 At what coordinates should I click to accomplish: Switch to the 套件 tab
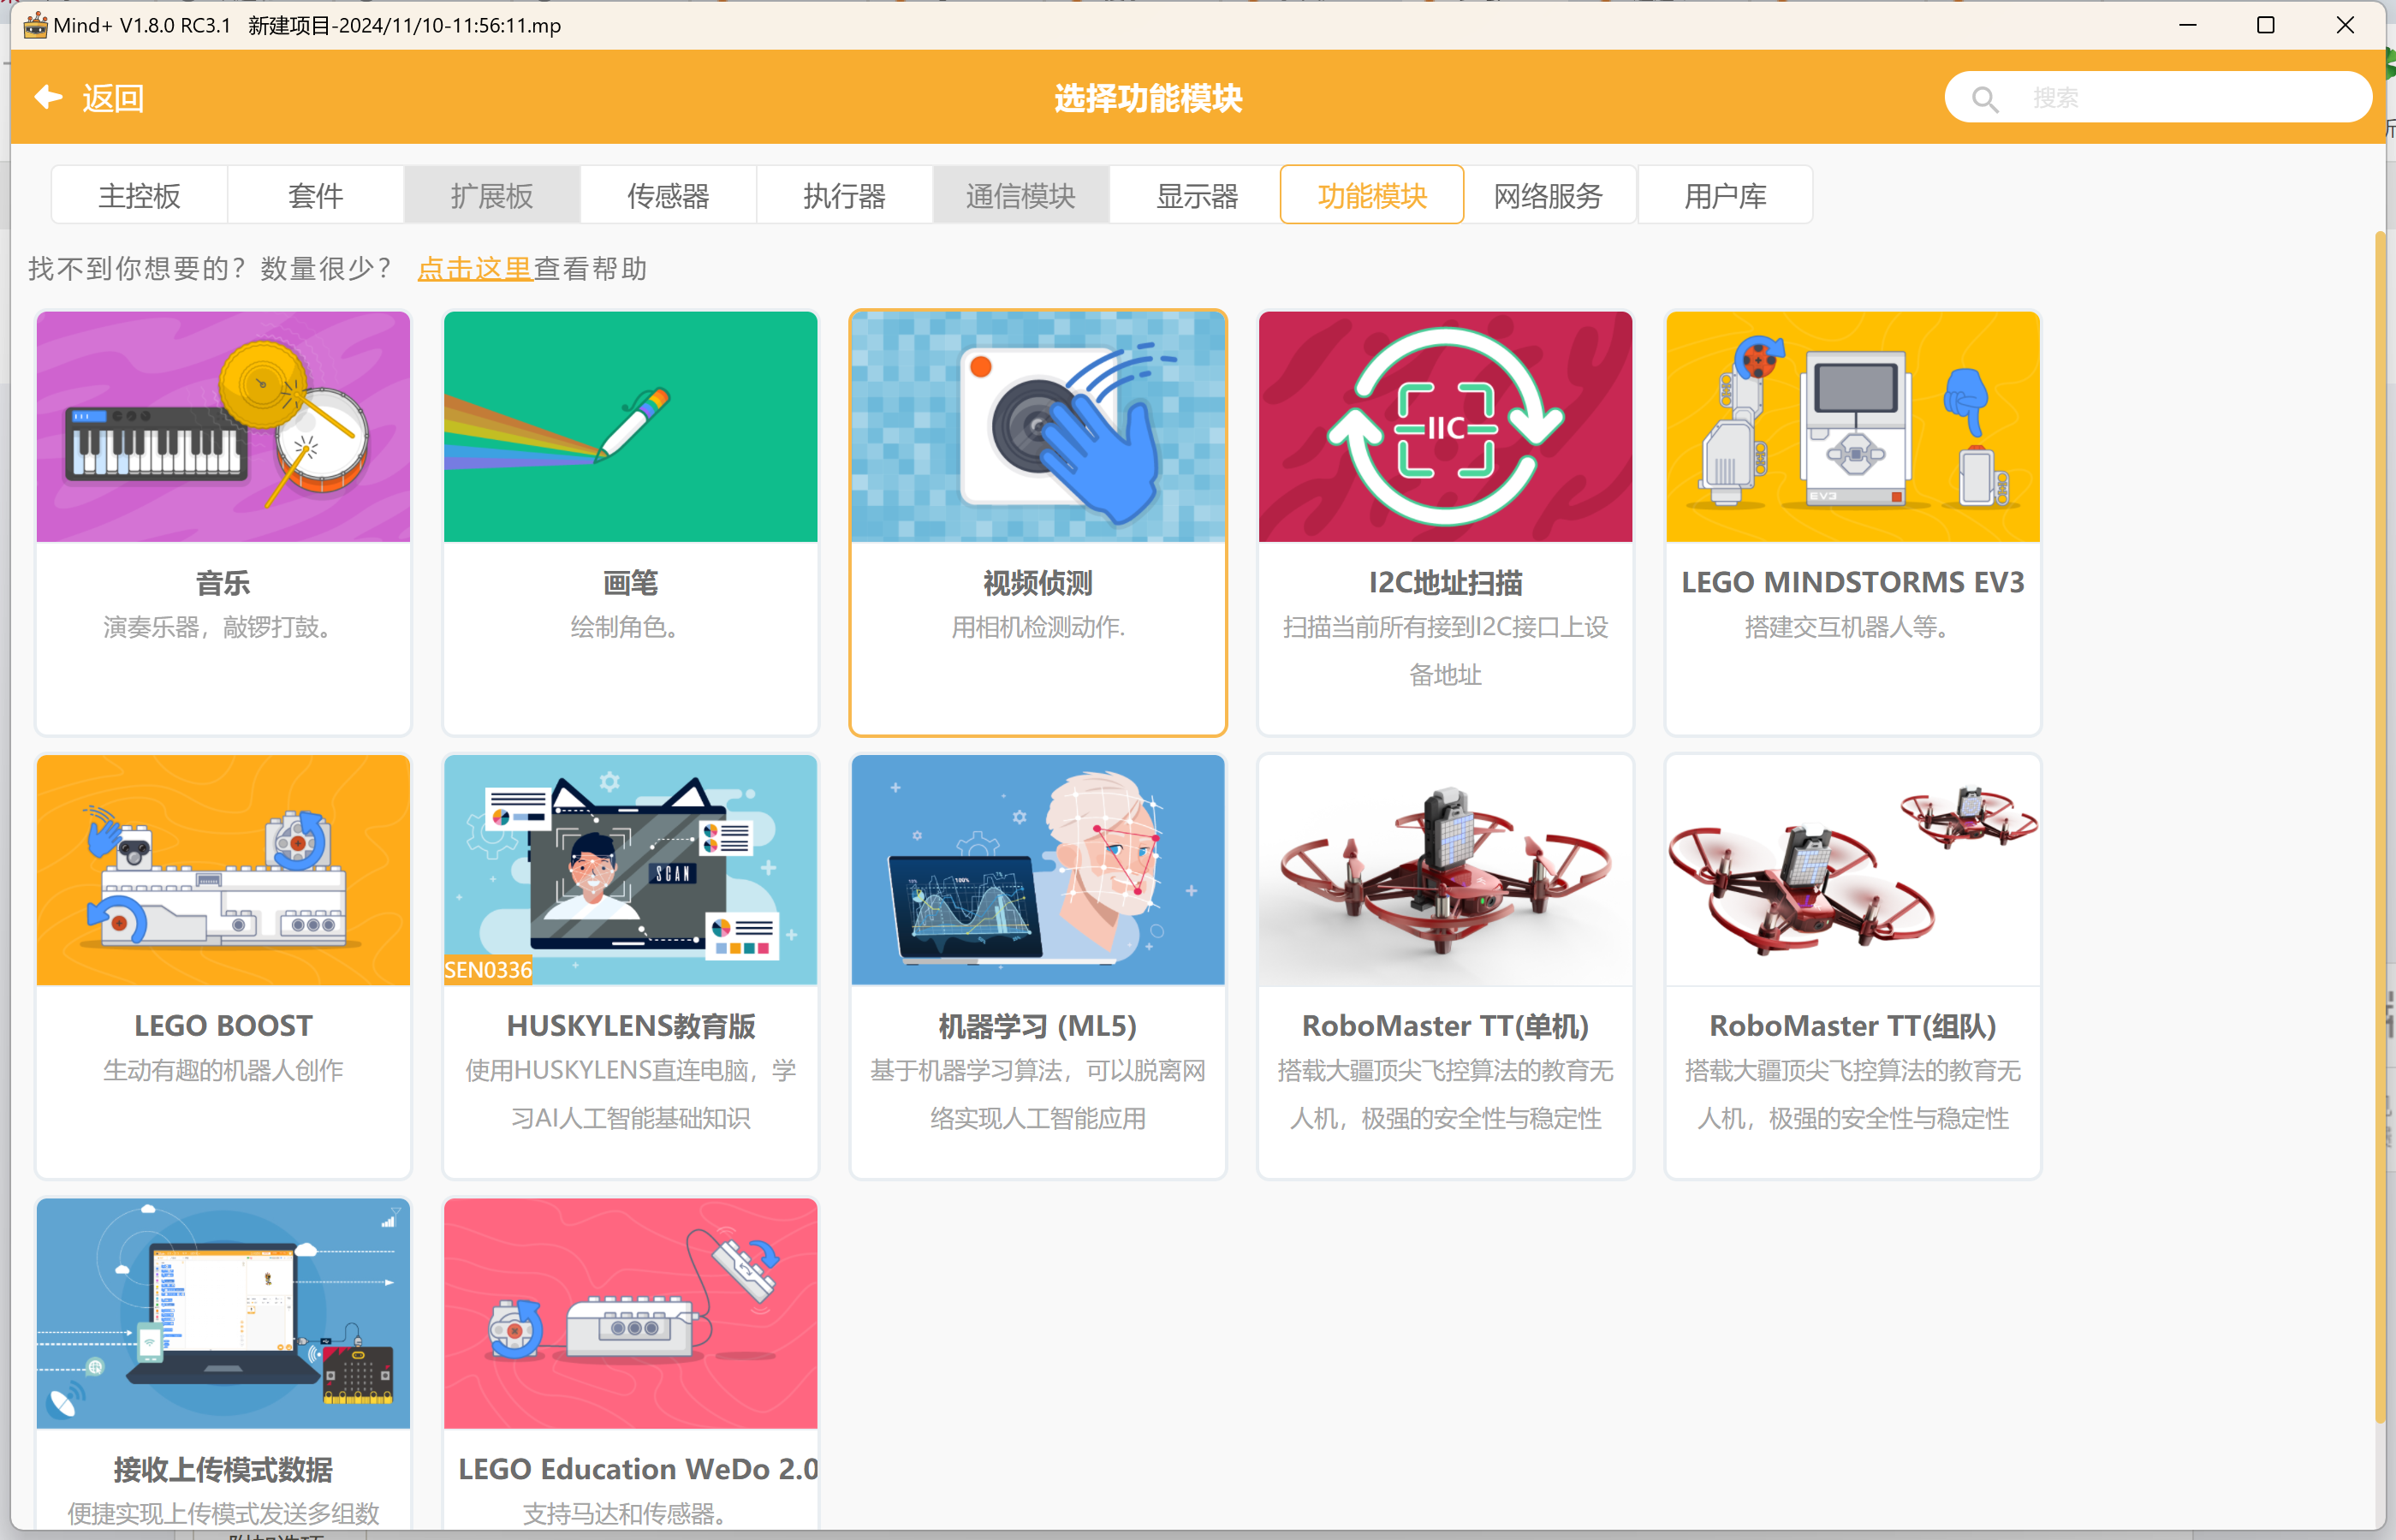pyautogui.click(x=316, y=195)
